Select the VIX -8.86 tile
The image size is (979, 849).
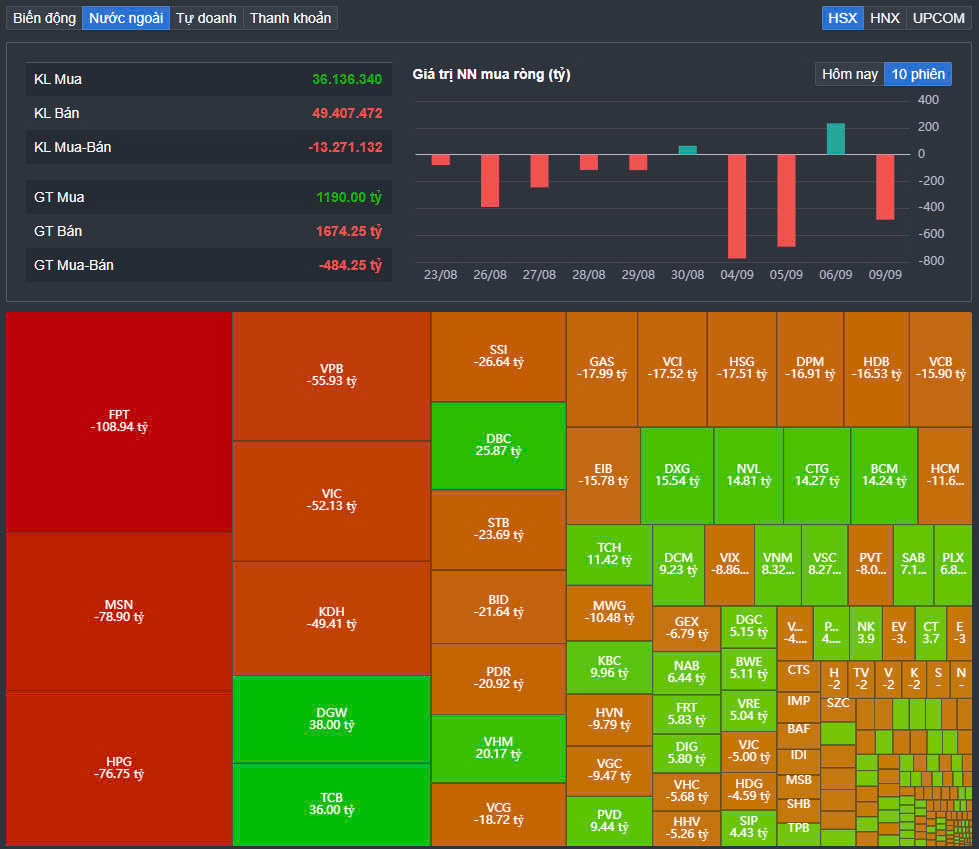click(x=729, y=564)
